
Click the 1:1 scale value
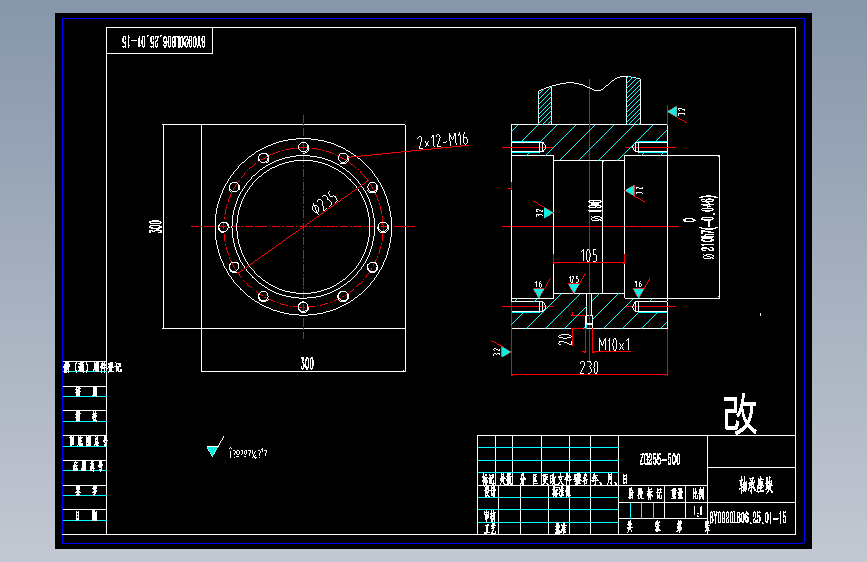pyautogui.click(x=698, y=511)
